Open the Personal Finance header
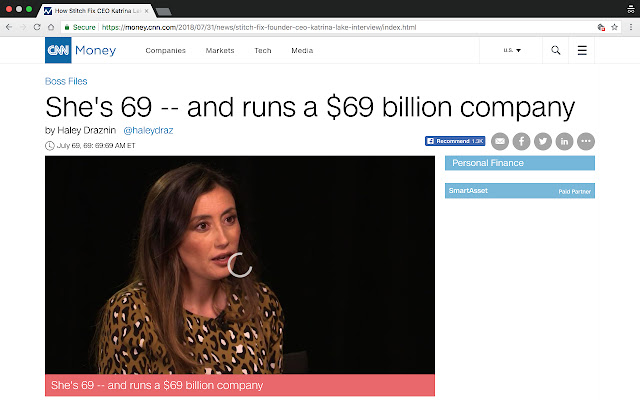 point(520,163)
